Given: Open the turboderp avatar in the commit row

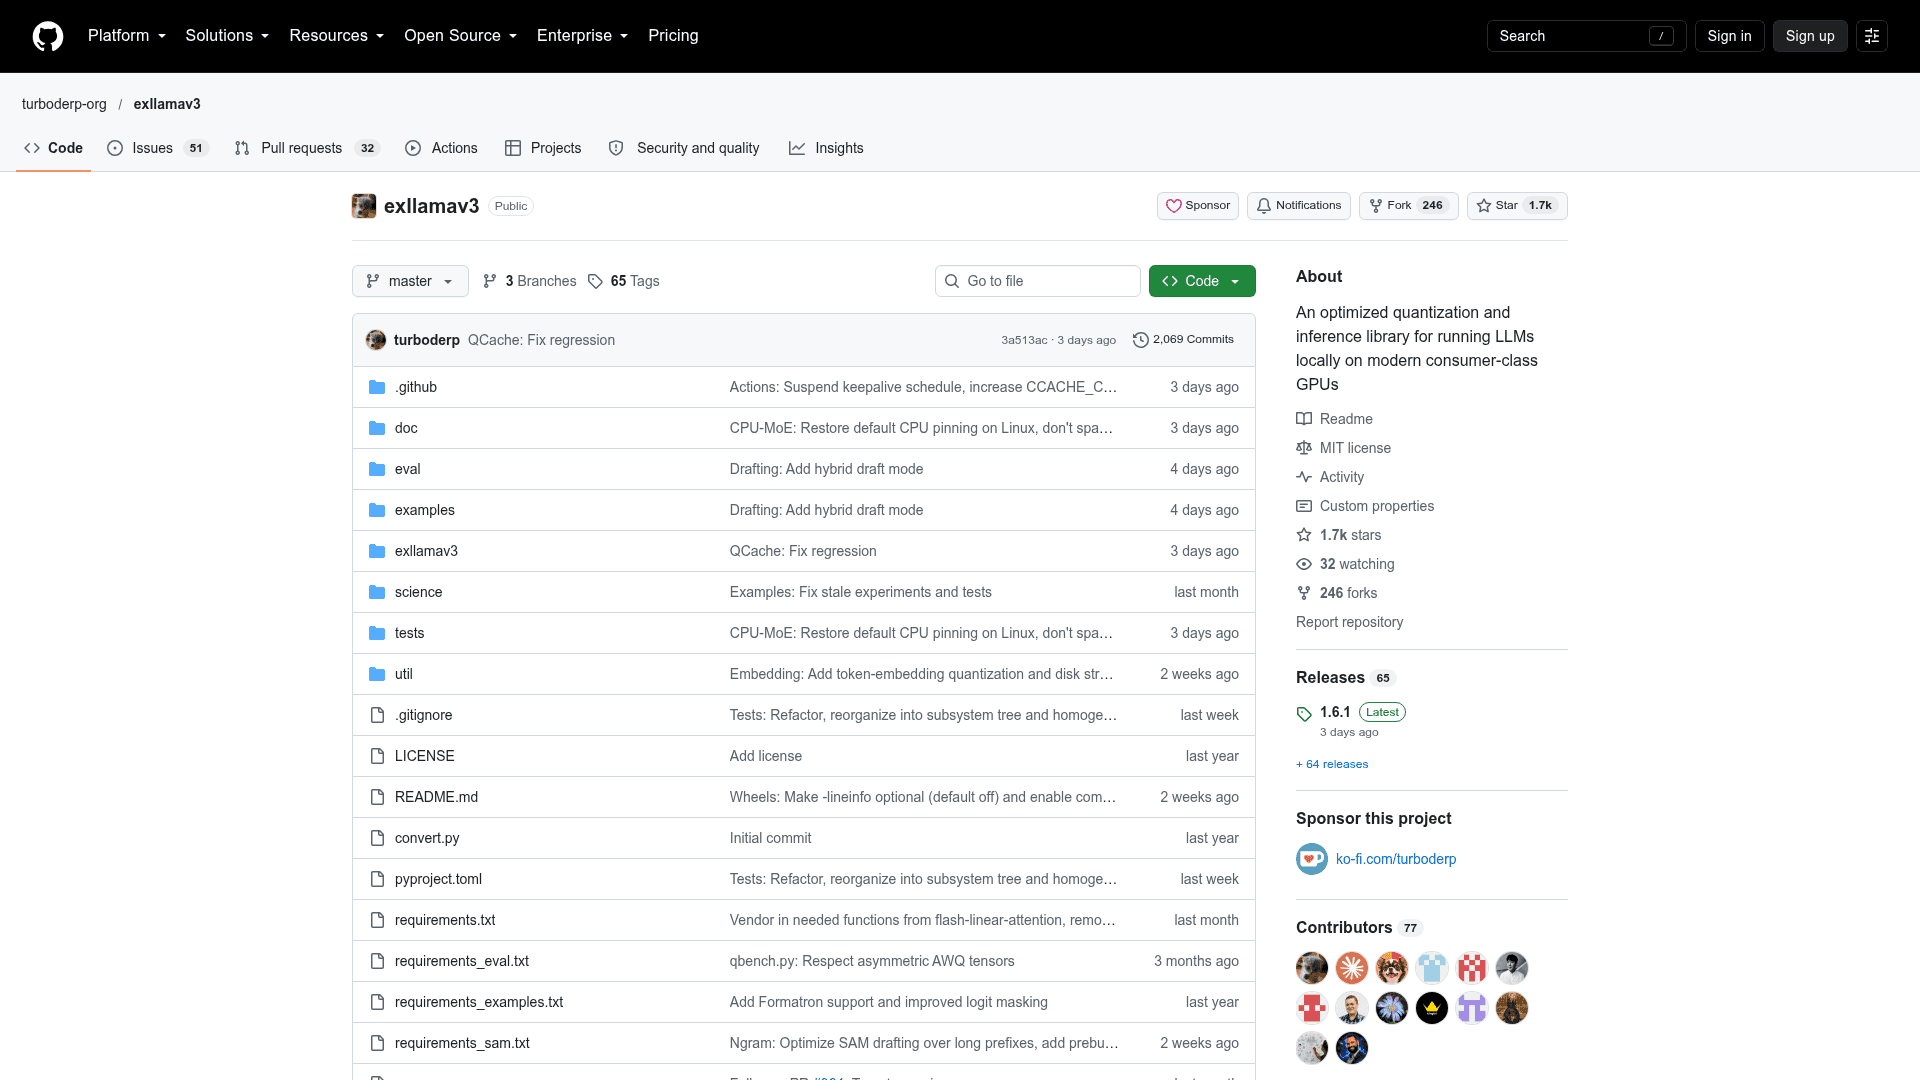Looking at the screenshot, I should [x=376, y=340].
